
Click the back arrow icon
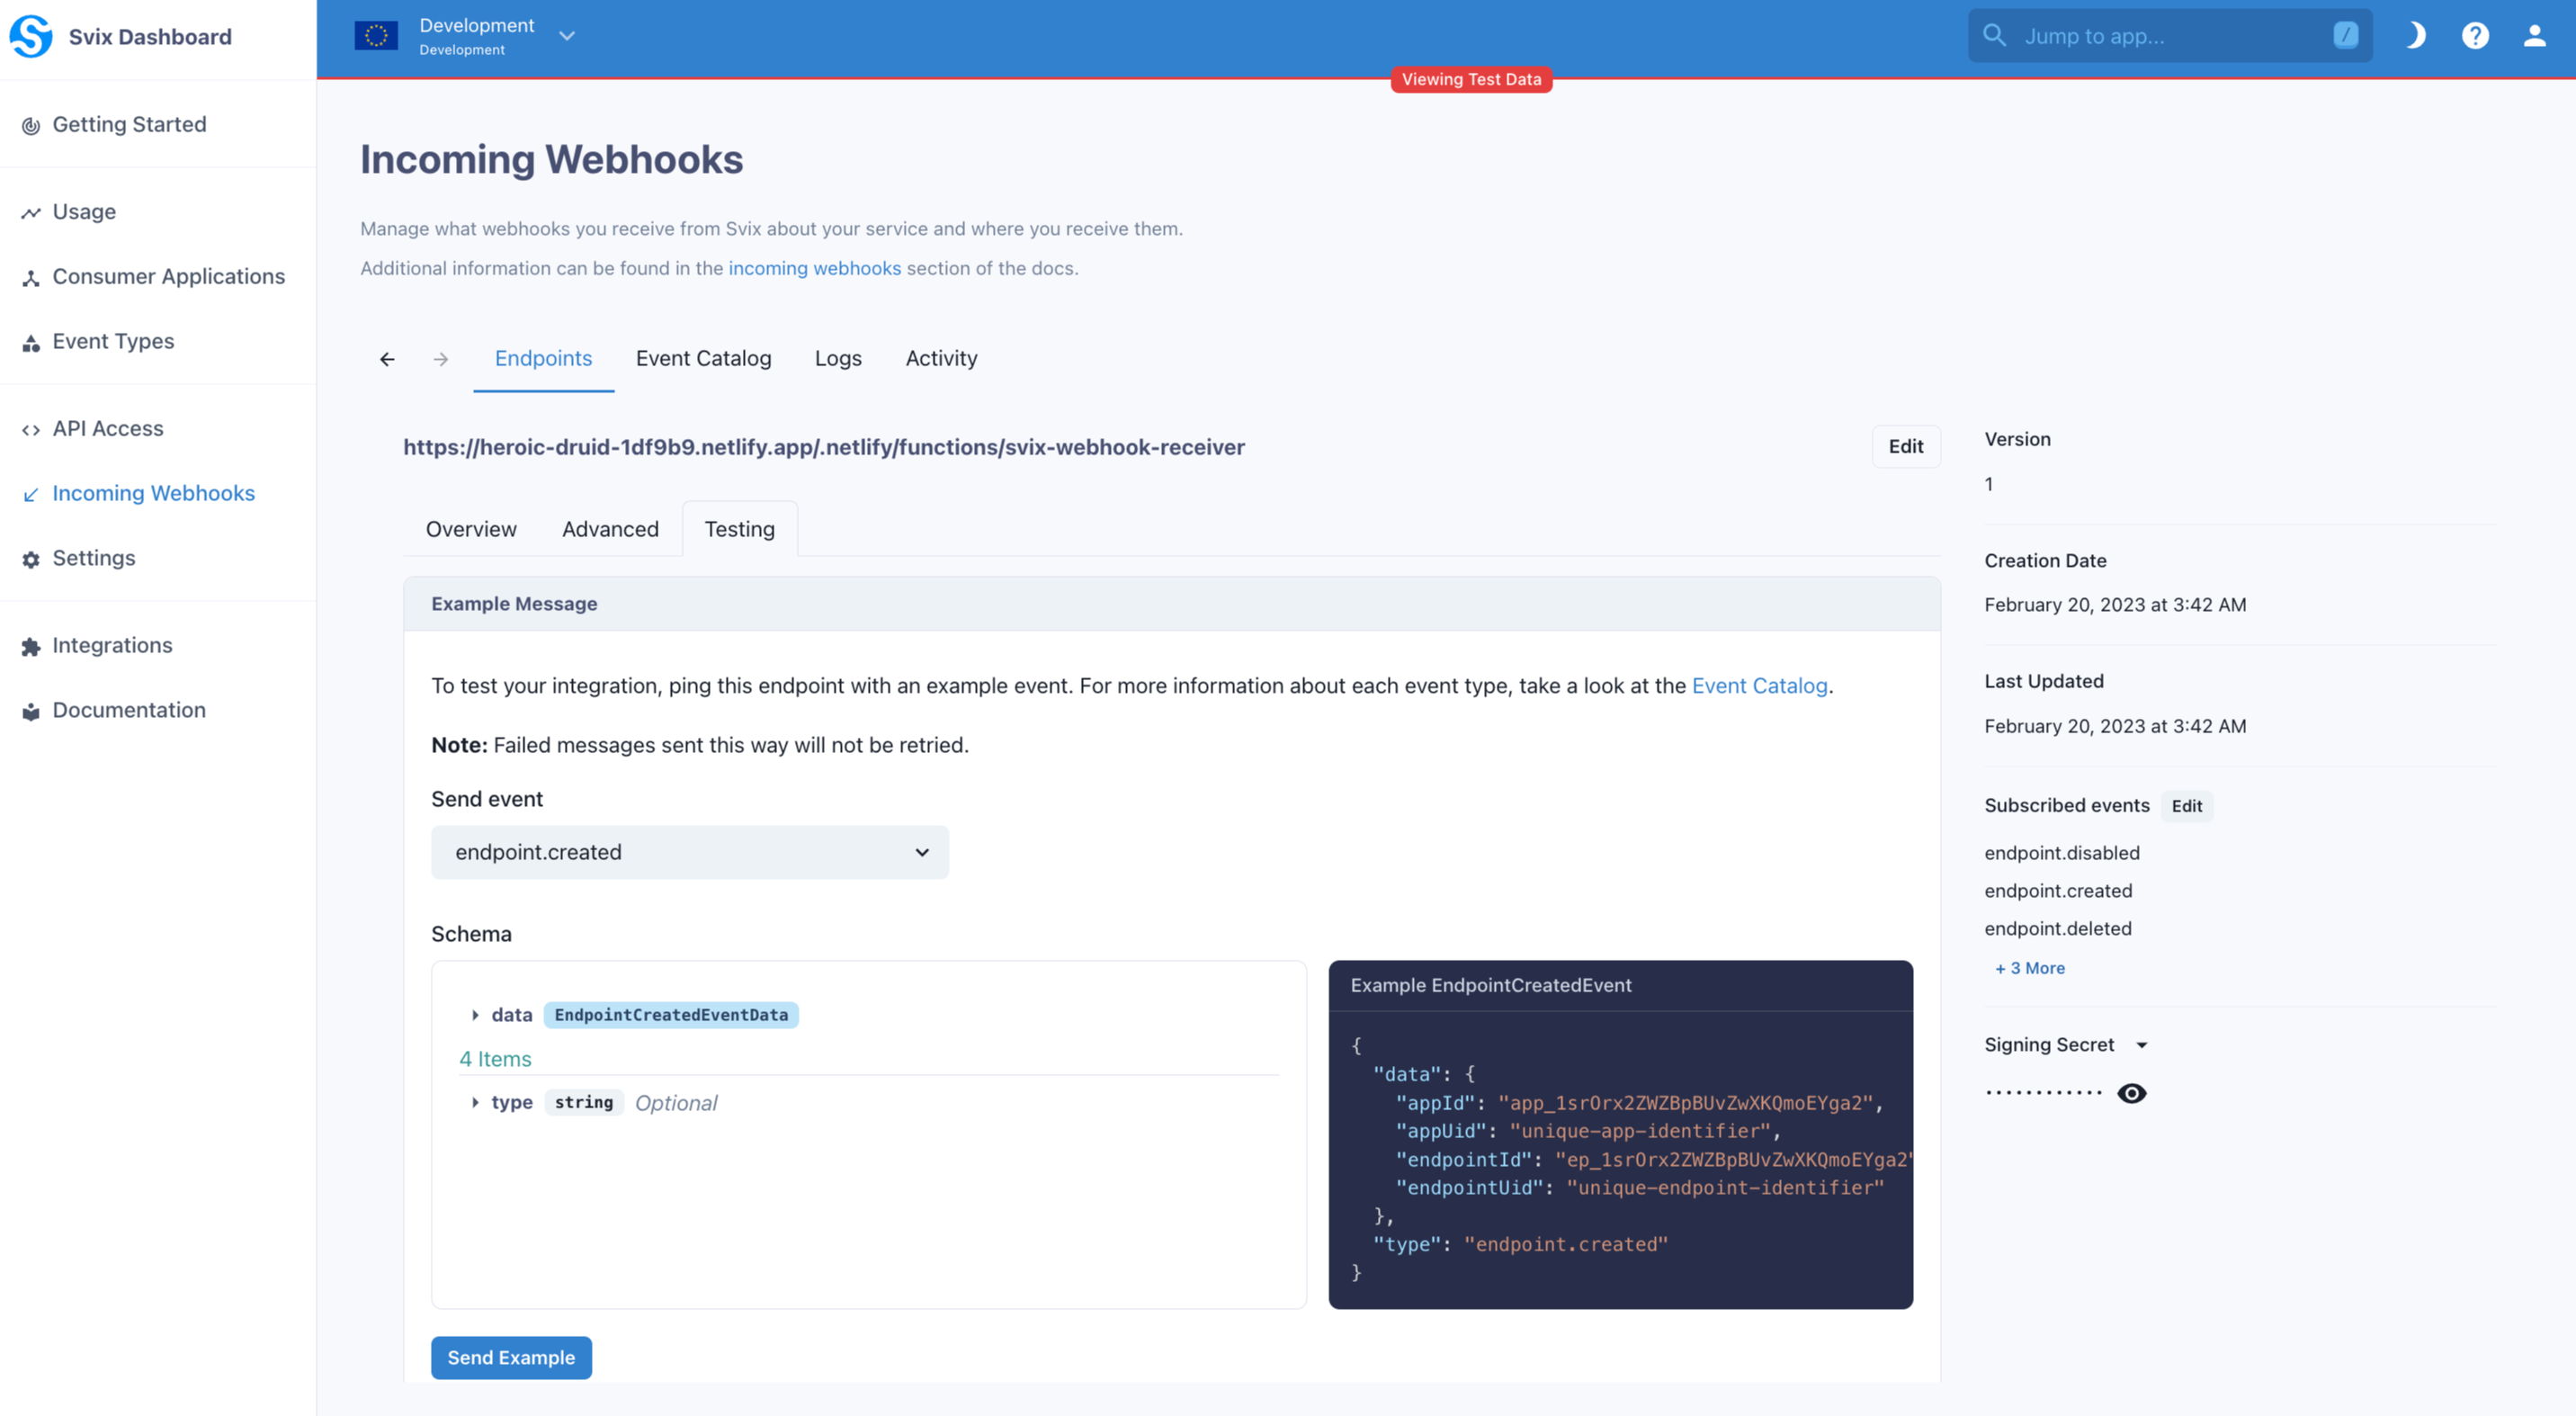pyautogui.click(x=387, y=359)
